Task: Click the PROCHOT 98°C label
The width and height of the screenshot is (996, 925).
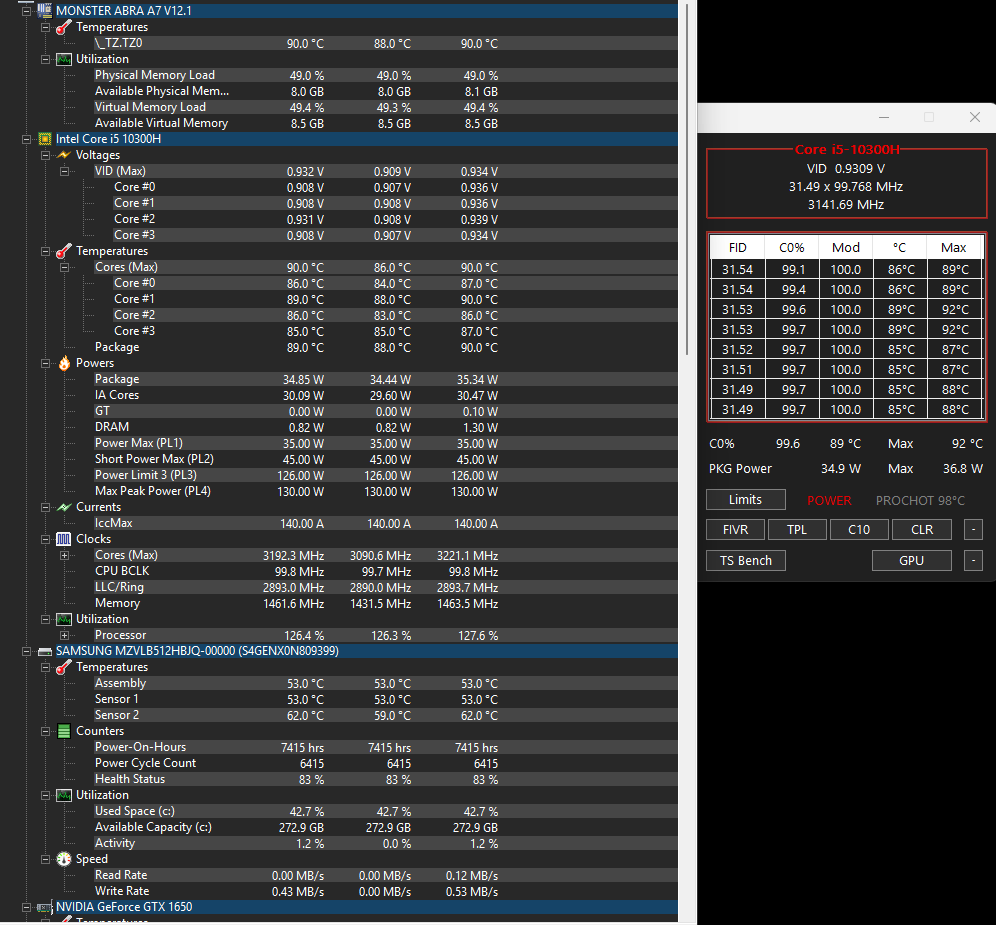Action: pos(920,501)
